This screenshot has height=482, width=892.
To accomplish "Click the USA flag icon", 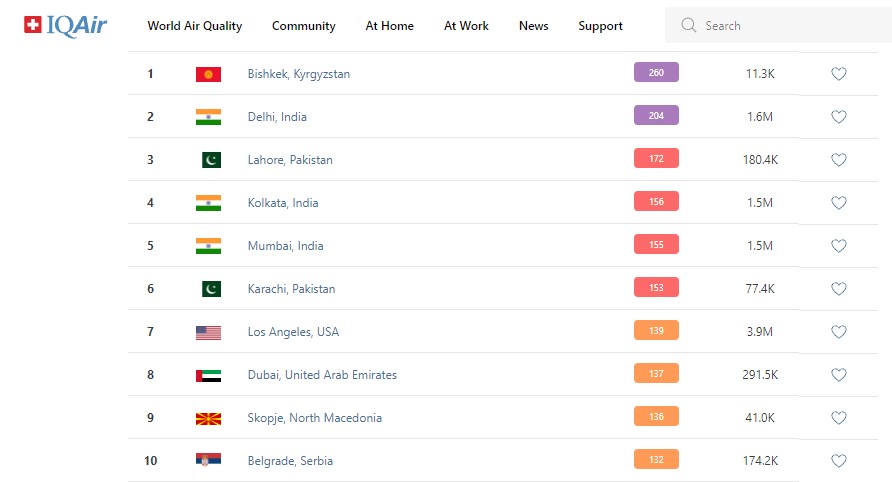I will 208,332.
